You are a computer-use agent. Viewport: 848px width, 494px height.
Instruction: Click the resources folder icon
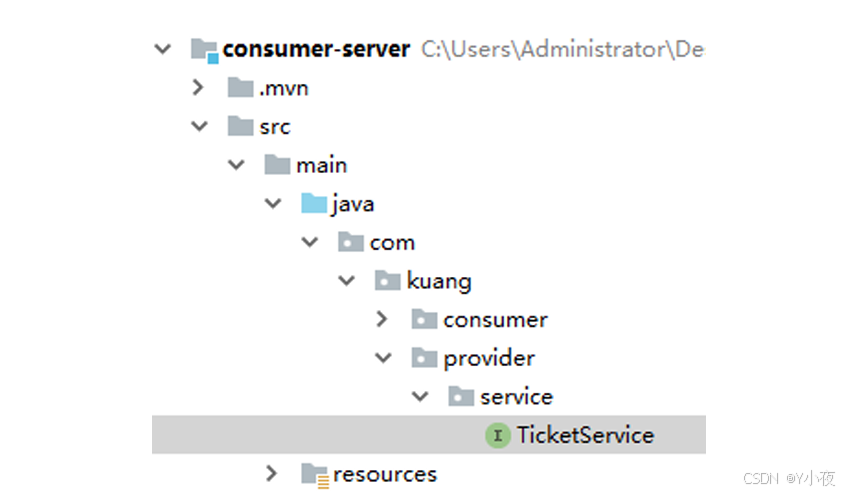[x=315, y=474]
